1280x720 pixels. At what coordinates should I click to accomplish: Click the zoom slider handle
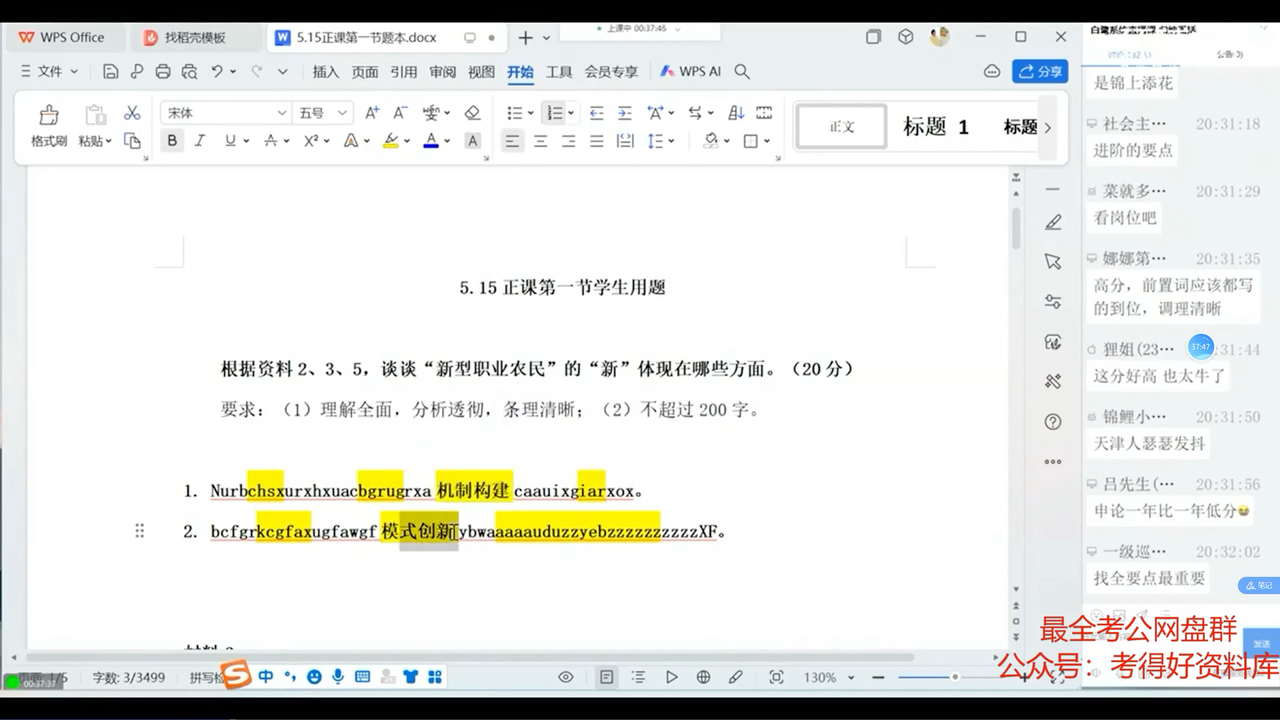(955, 677)
